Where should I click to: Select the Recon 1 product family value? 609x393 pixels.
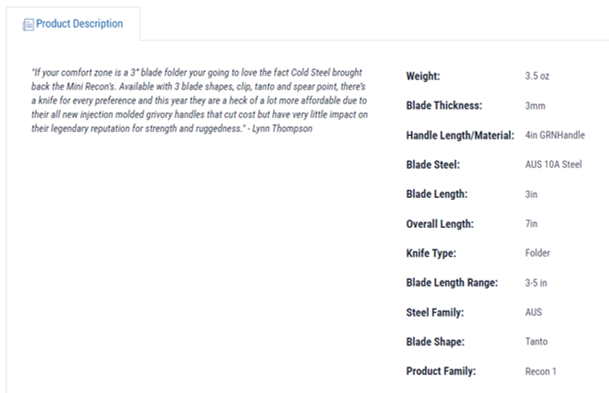tap(541, 372)
